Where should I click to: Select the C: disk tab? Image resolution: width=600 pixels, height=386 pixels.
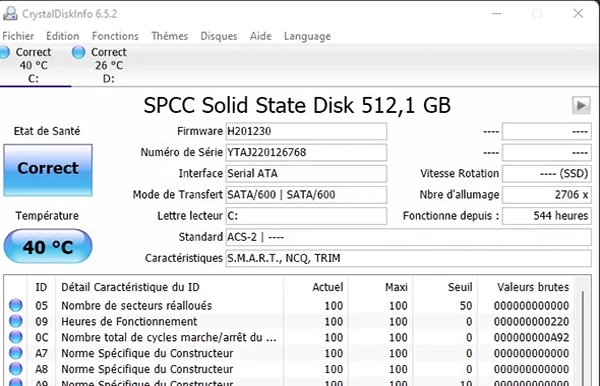point(33,65)
